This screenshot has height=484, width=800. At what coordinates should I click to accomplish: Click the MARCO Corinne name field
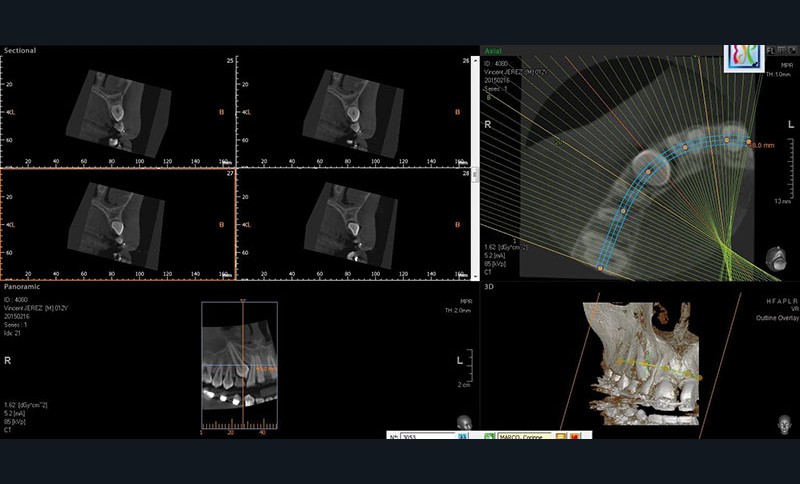(x=524, y=437)
